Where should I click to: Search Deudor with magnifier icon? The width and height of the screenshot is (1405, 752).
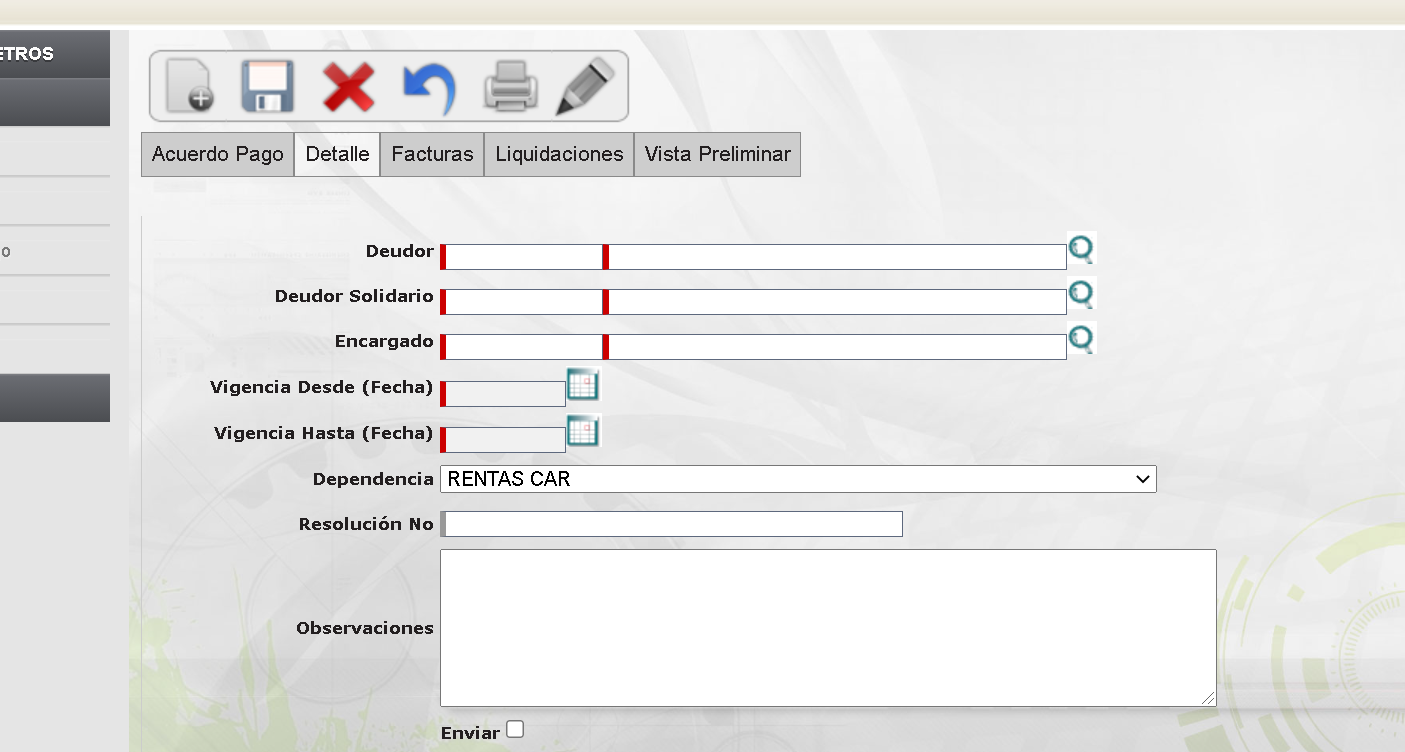pos(1081,249)
